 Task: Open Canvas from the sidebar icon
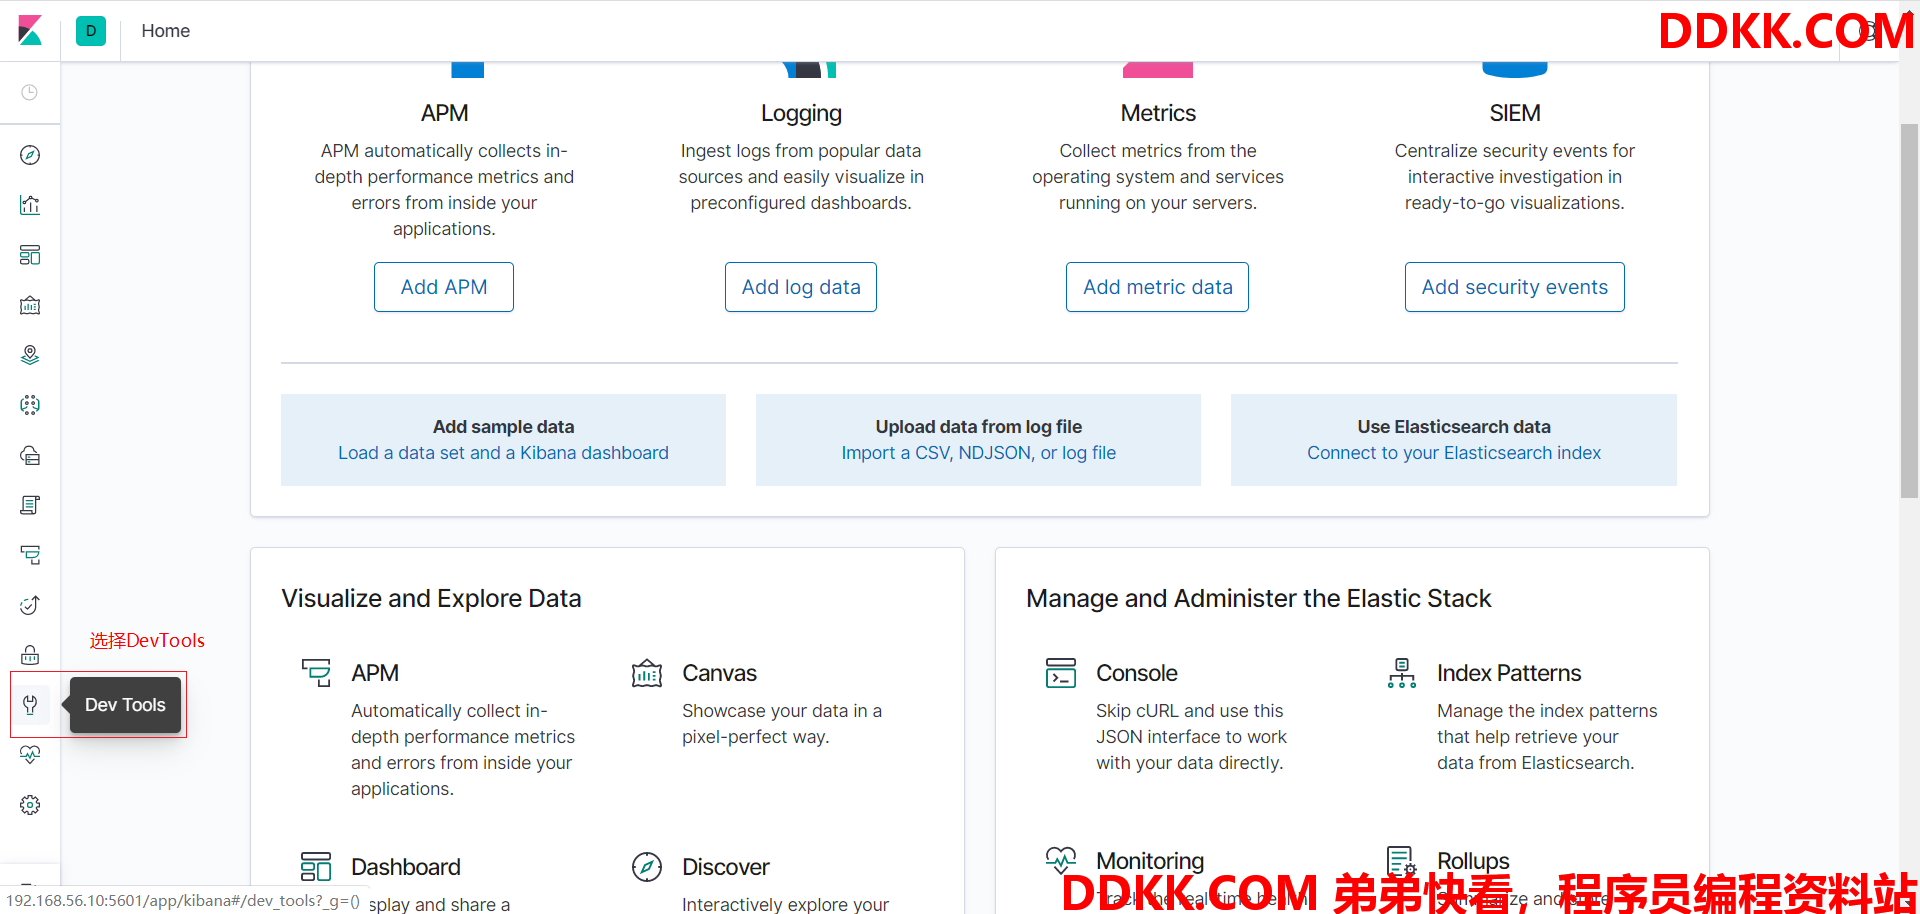[x=30, y=305]
